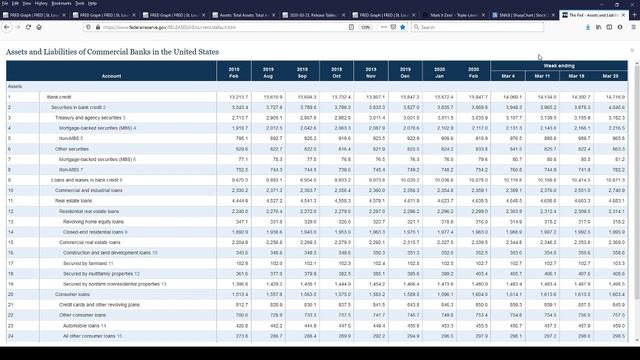Select 'Revolving home equity loans' row label
This screenshot has width=640, height=360.
click(x=93, y=222)
